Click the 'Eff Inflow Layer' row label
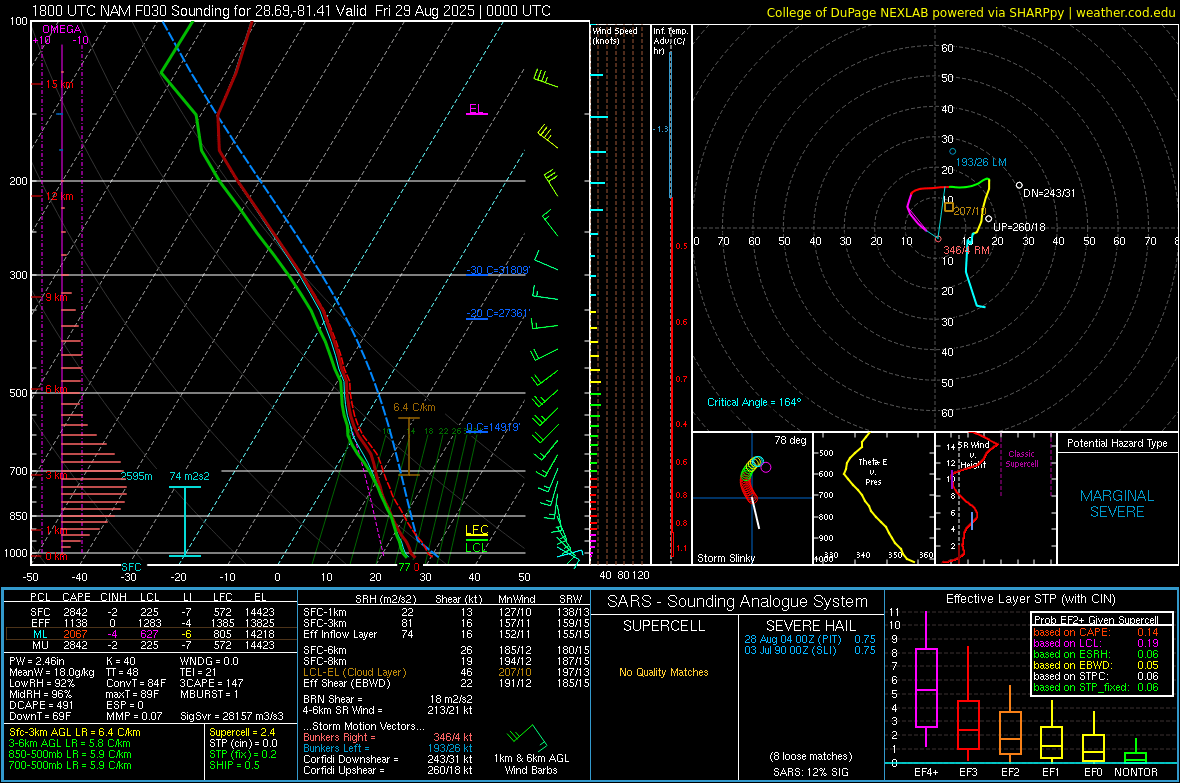Screen dimensions: 1180x783 (340, 634)
